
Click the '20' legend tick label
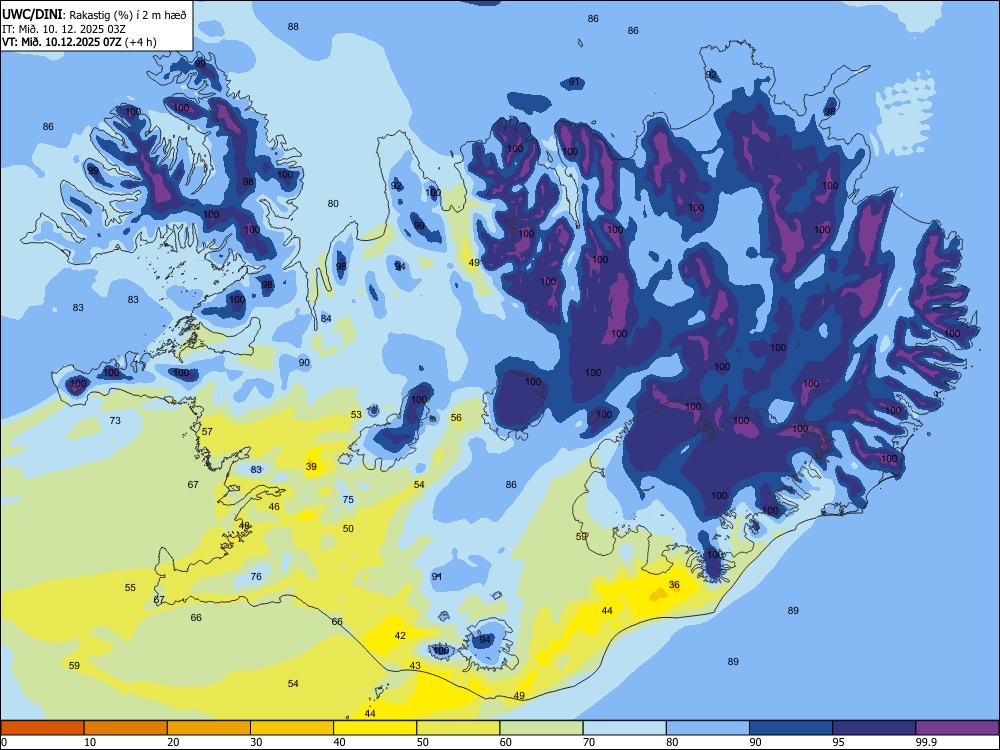[x=173, y=742]
